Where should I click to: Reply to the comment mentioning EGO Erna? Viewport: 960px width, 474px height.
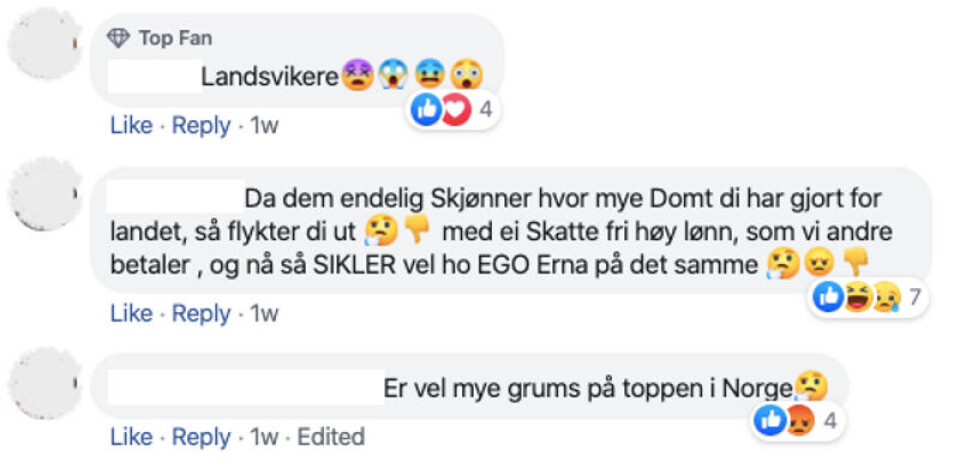click(201, 313)
